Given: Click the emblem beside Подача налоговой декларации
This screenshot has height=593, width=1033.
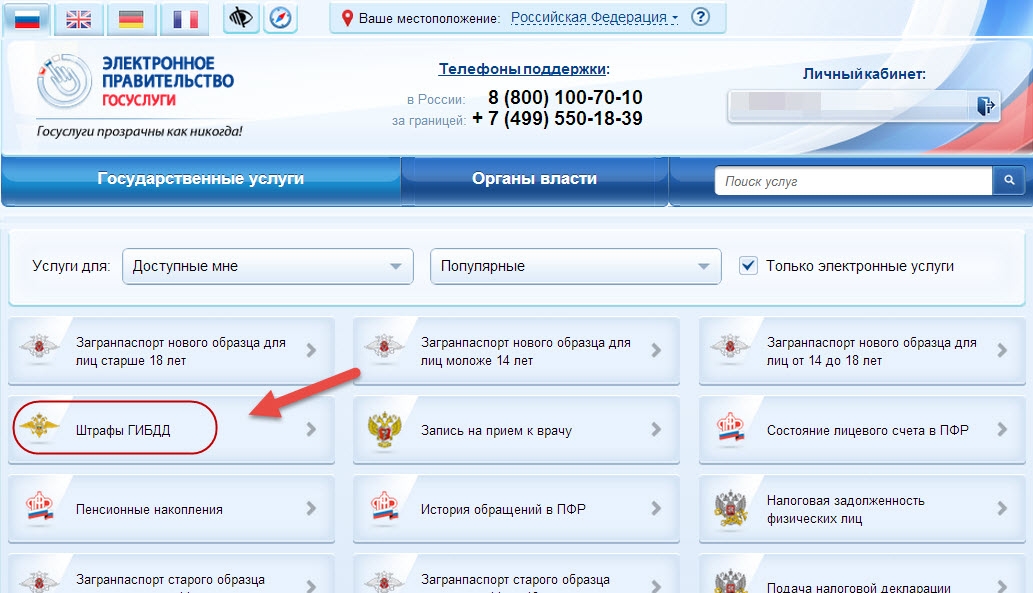Looking at the screenshot, I should (x=730, y=582).
